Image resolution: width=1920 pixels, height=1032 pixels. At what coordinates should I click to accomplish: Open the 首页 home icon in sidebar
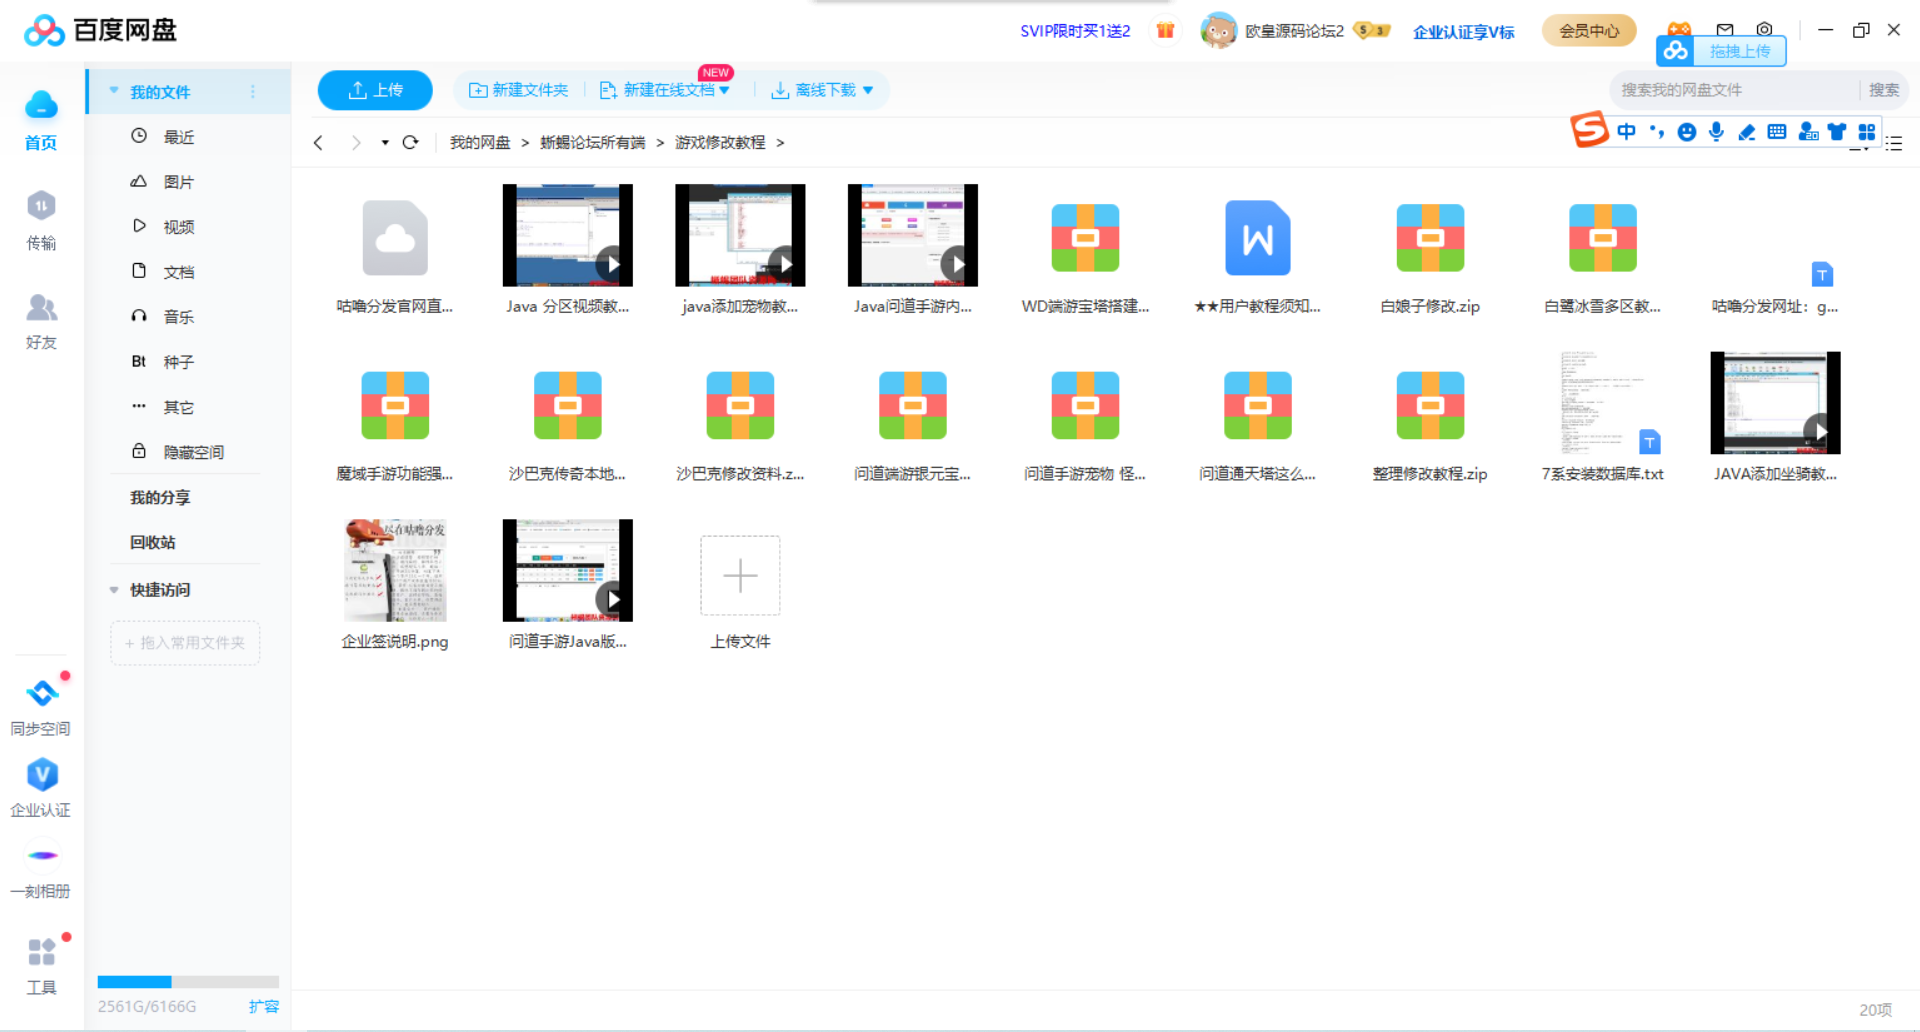(41, 120)
